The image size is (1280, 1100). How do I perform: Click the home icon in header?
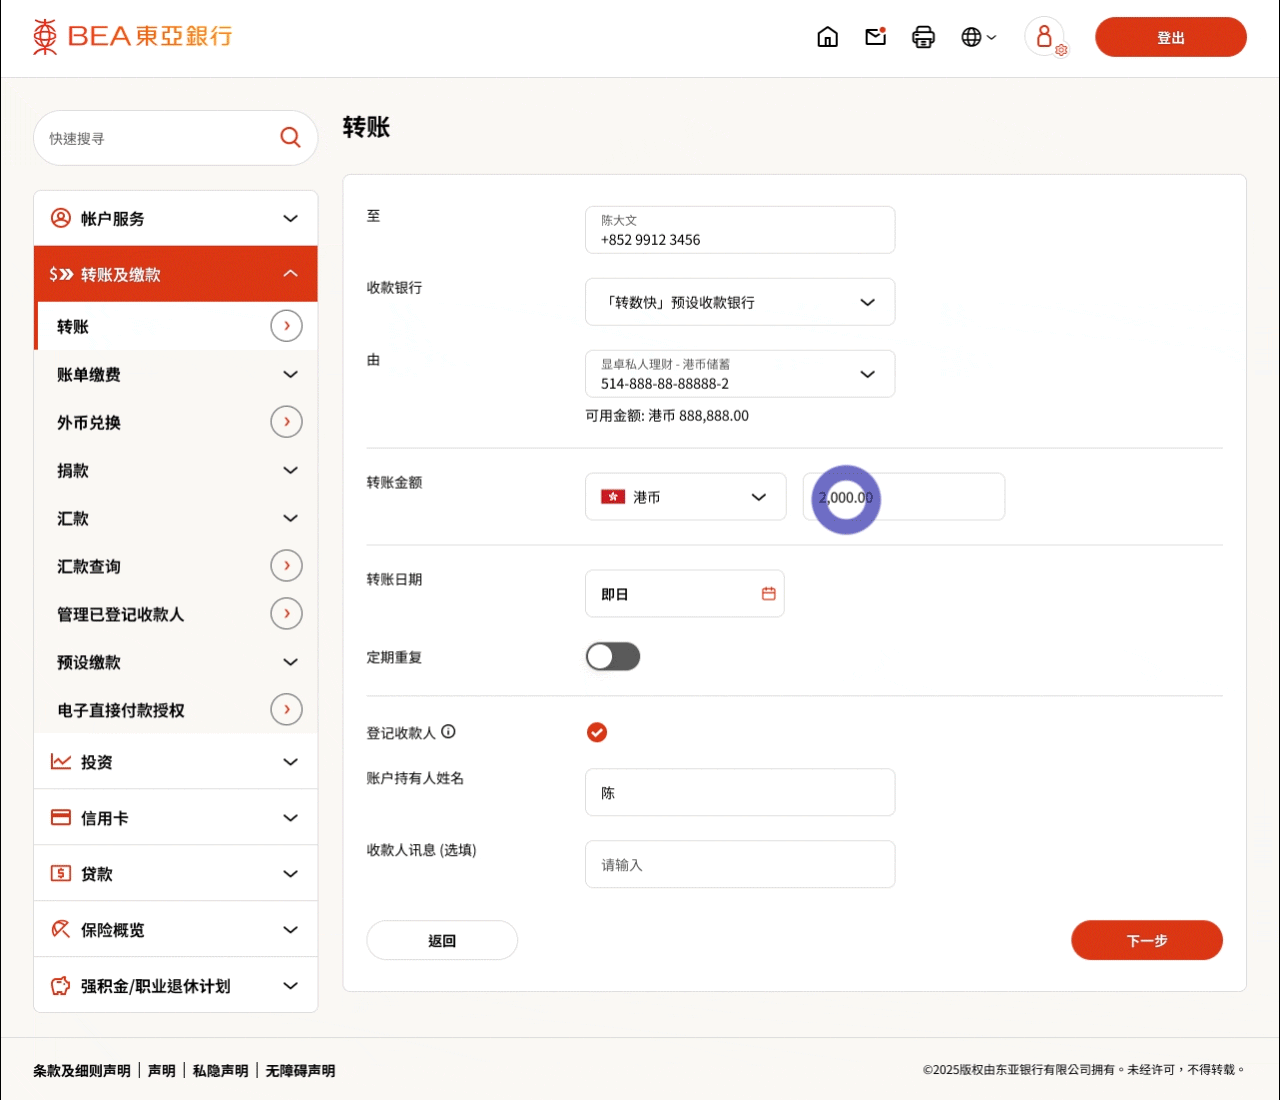click(x=827, y=37)
